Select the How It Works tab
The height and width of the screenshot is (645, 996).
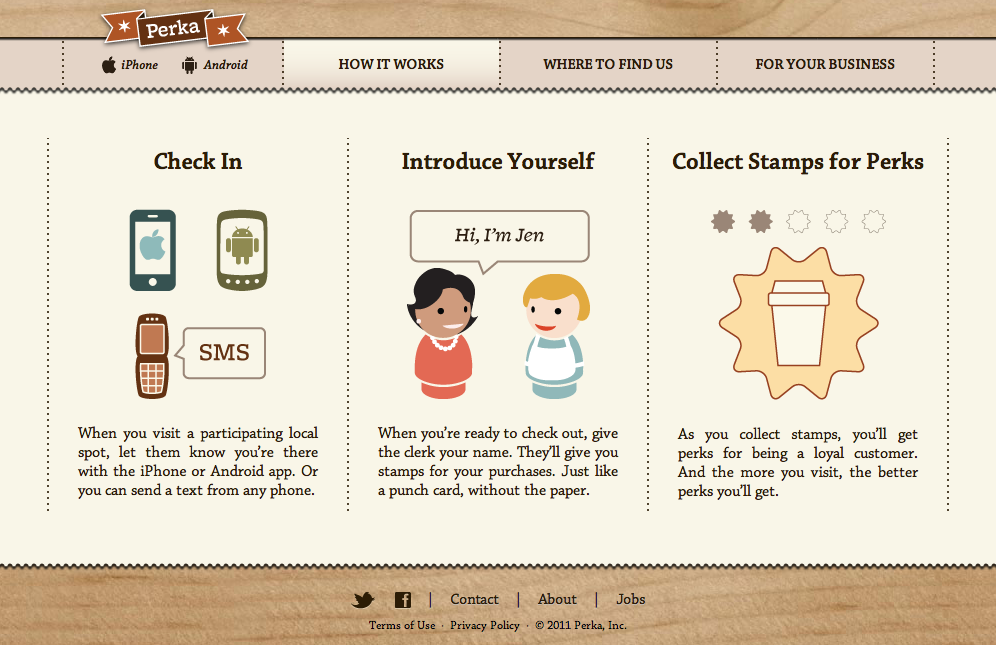pos(391,64)
